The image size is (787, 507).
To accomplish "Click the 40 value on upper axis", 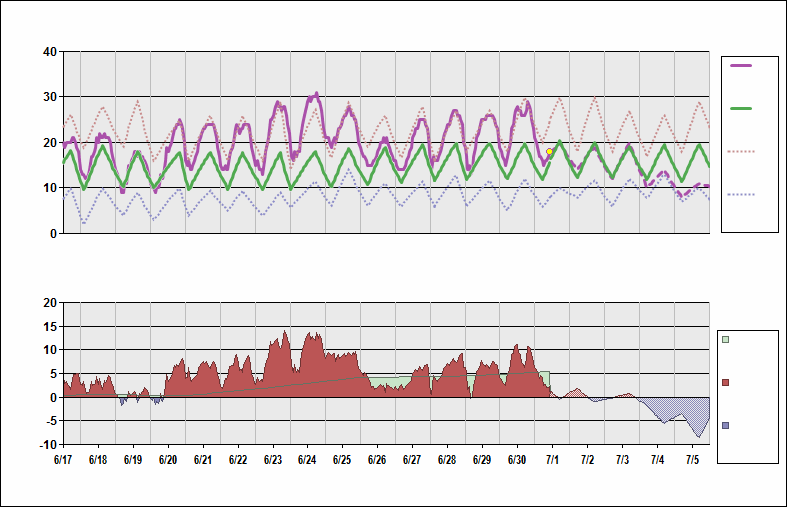I will [49, 52].
